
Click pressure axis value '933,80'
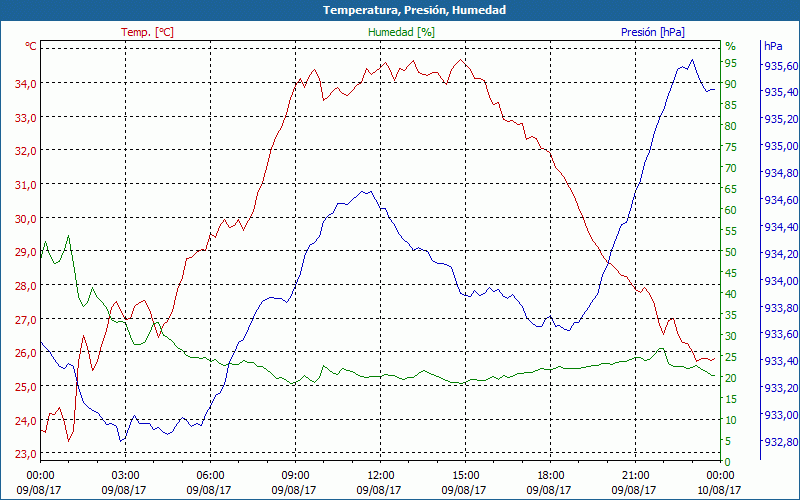click(781, 308)
